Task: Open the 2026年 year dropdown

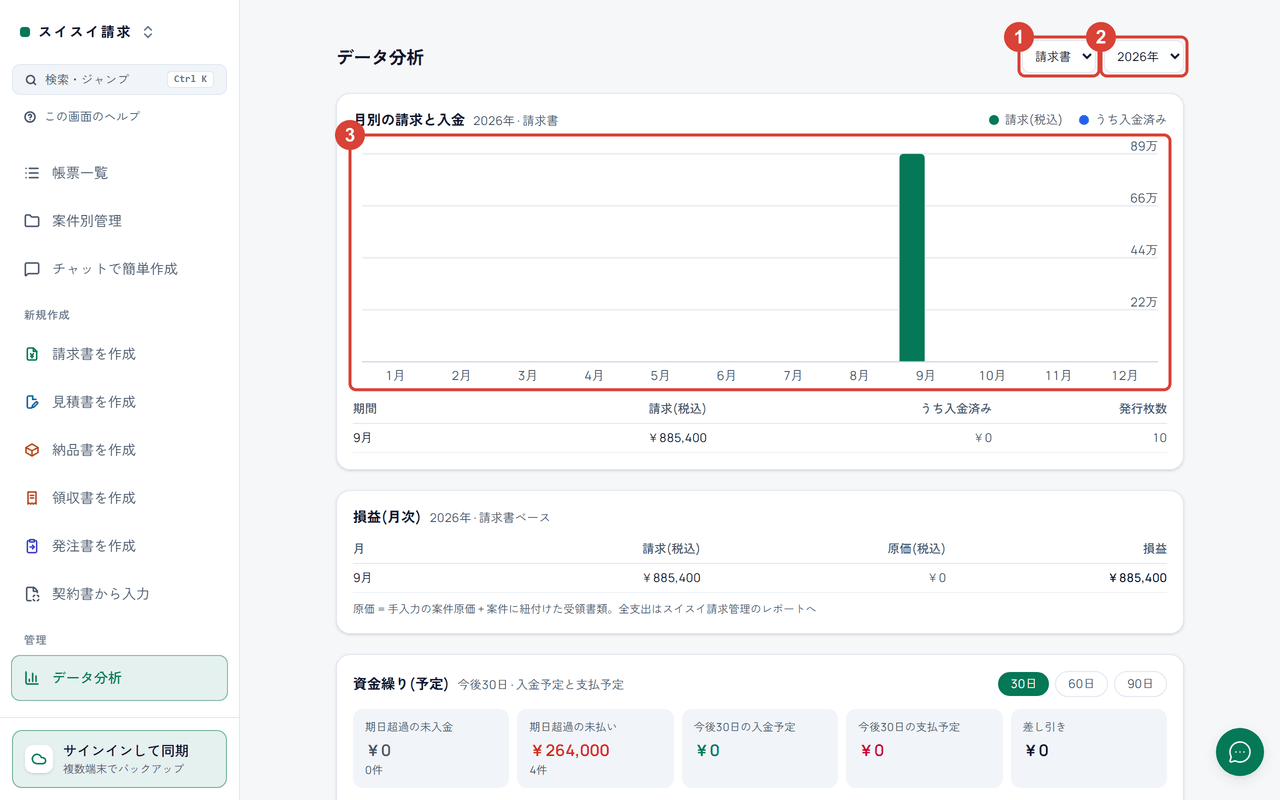Action: [1145, 57]
